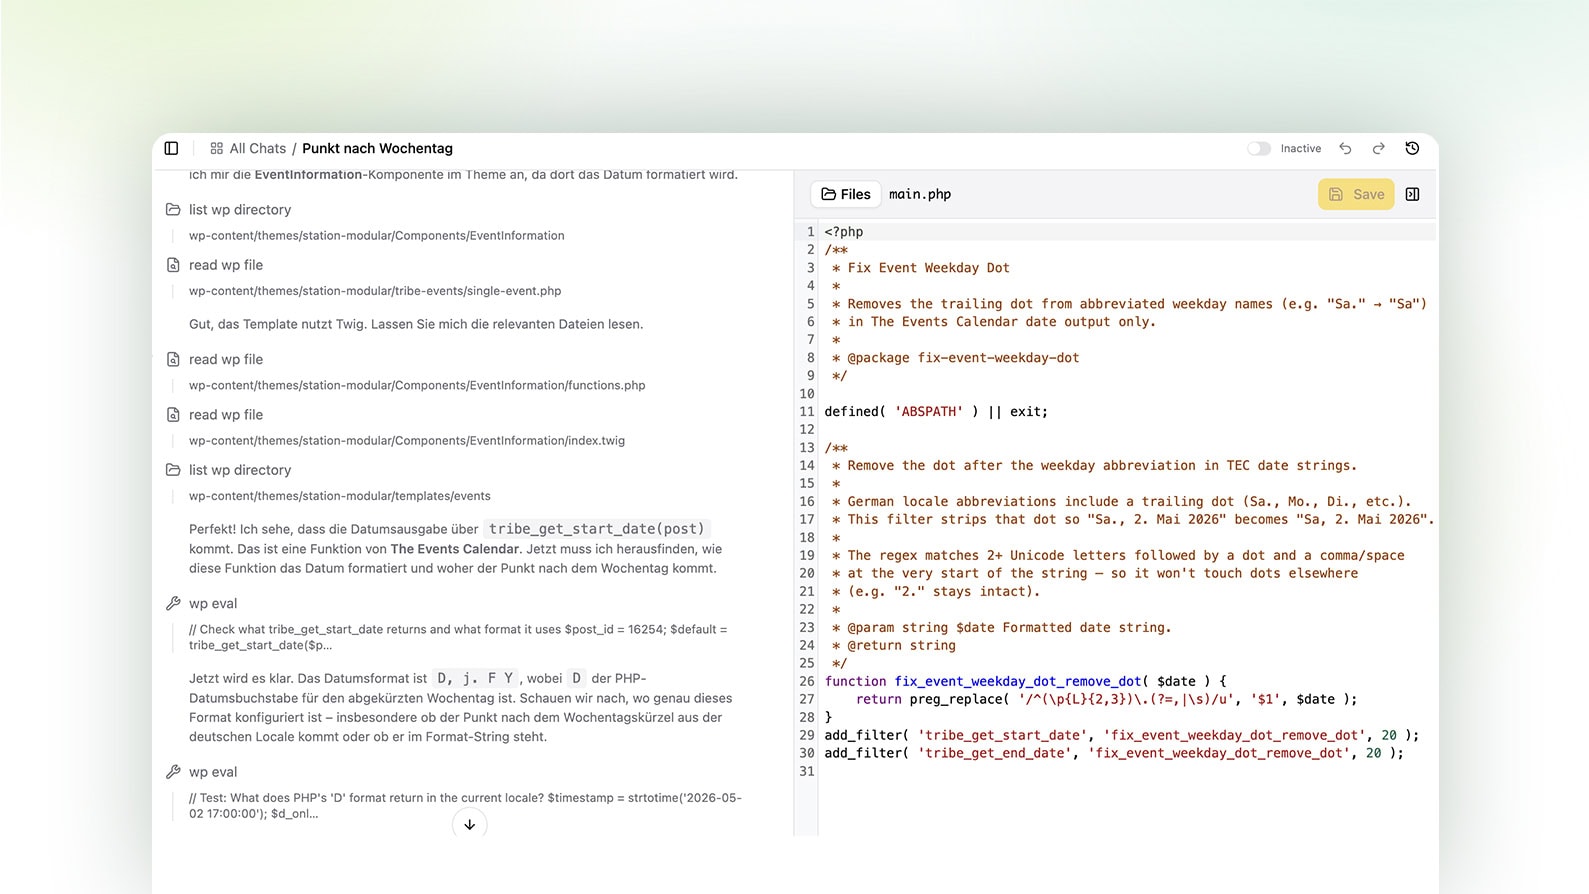This screenshot has height=894, width=1589.
Task: Click file icon beside functions.php read step
Action: 173,359
